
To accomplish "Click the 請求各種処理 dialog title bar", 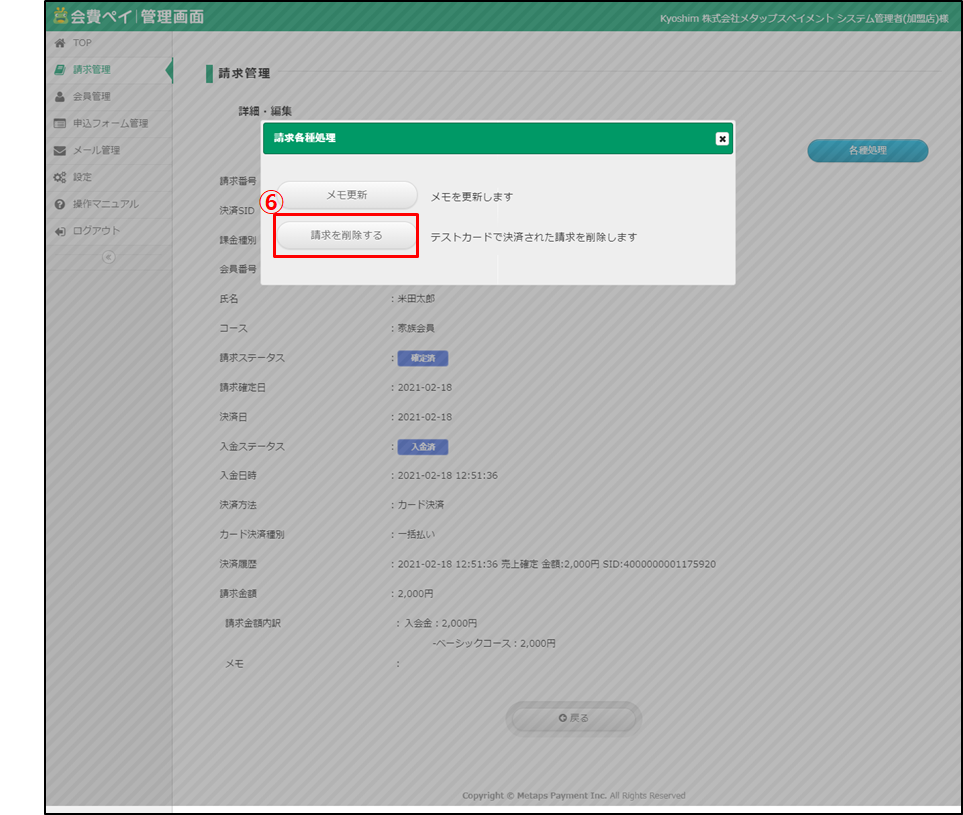I will (x=480, y=139).
